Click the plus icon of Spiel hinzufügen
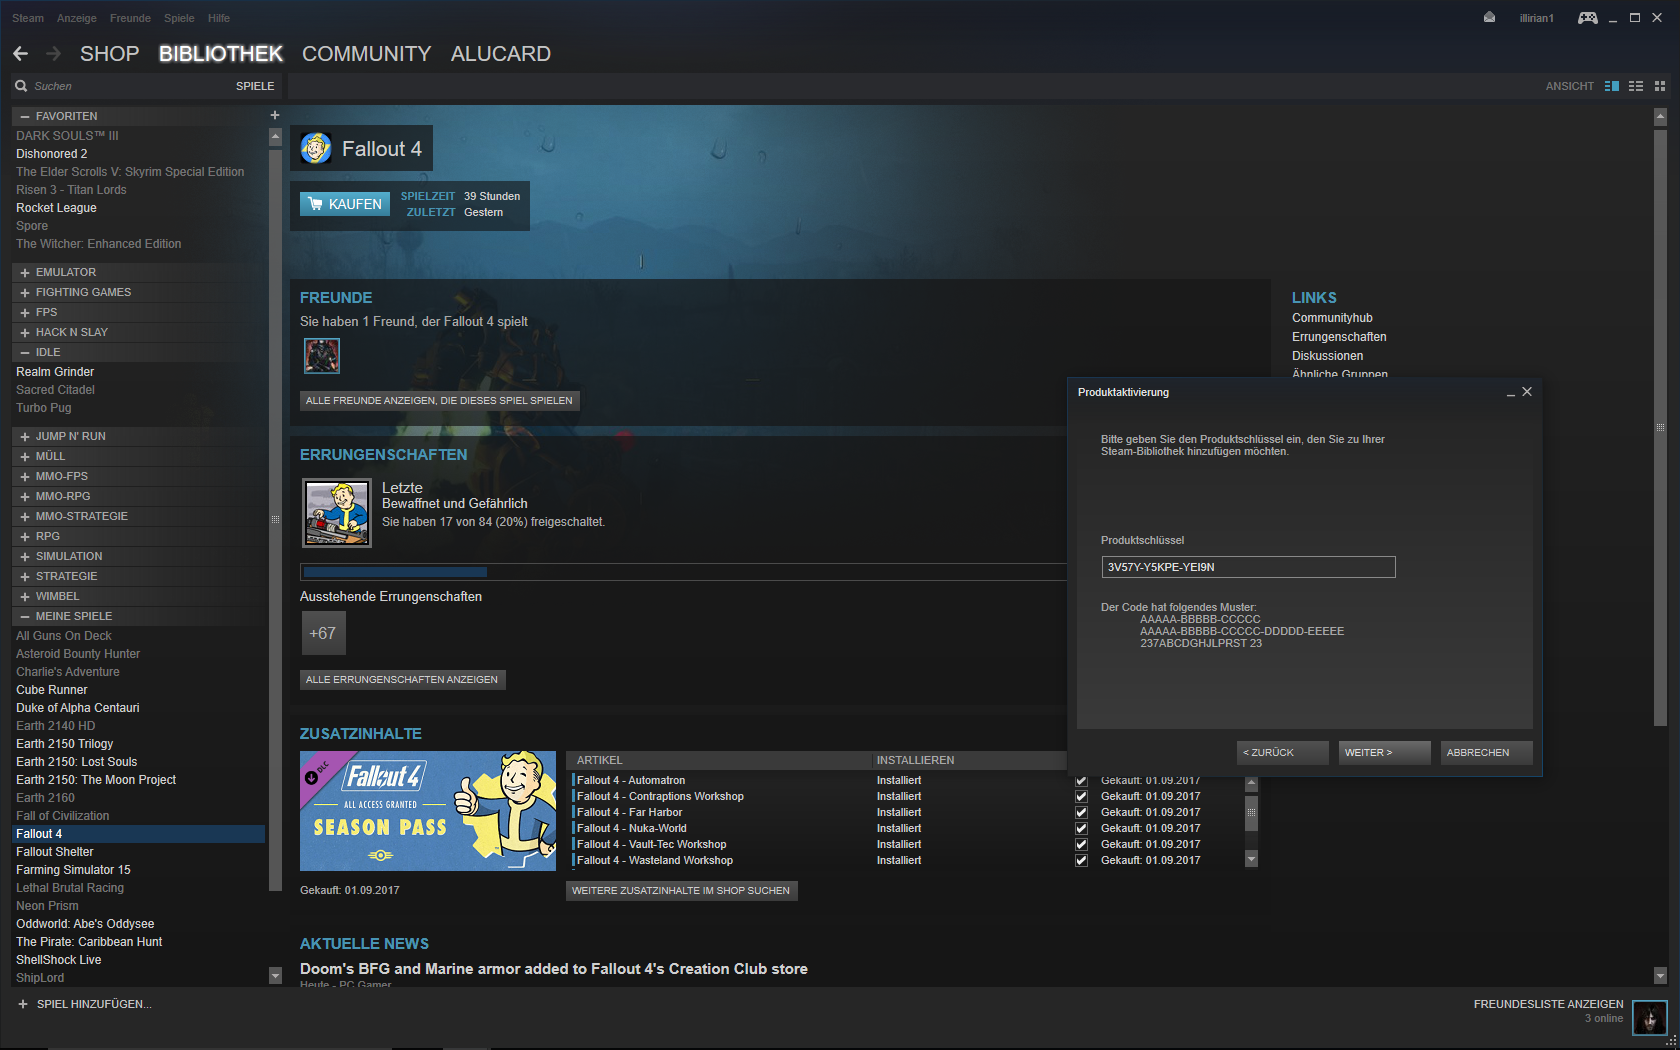1680x1050 pixels. coord(23,1004)
